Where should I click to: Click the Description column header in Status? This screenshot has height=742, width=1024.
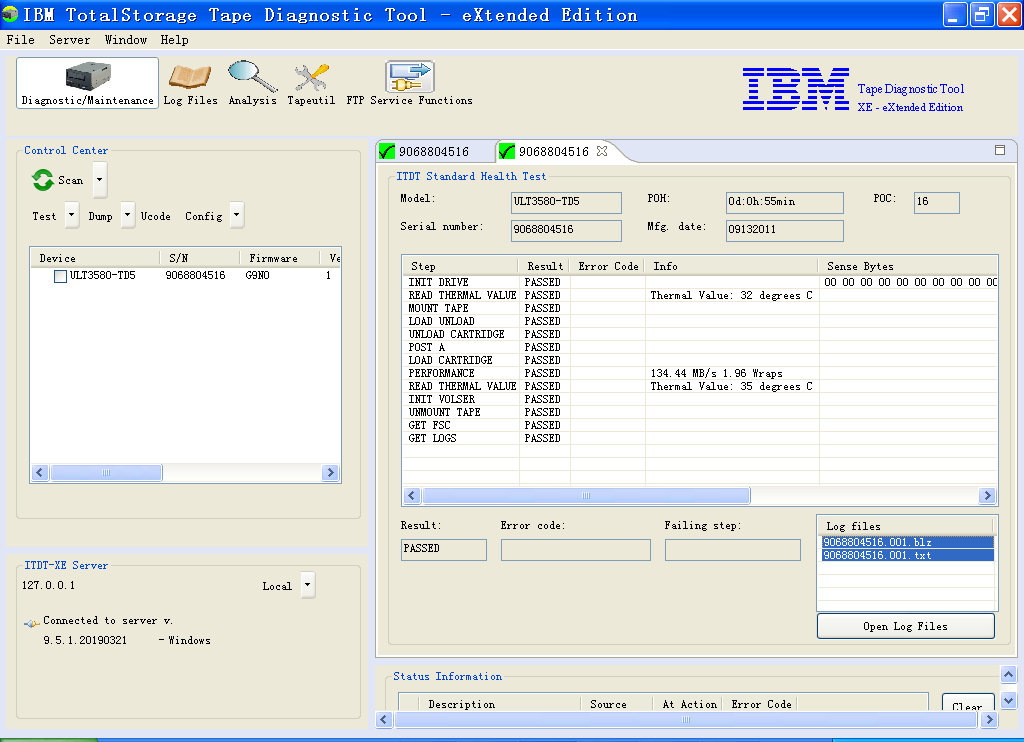(x=500, y=704)
